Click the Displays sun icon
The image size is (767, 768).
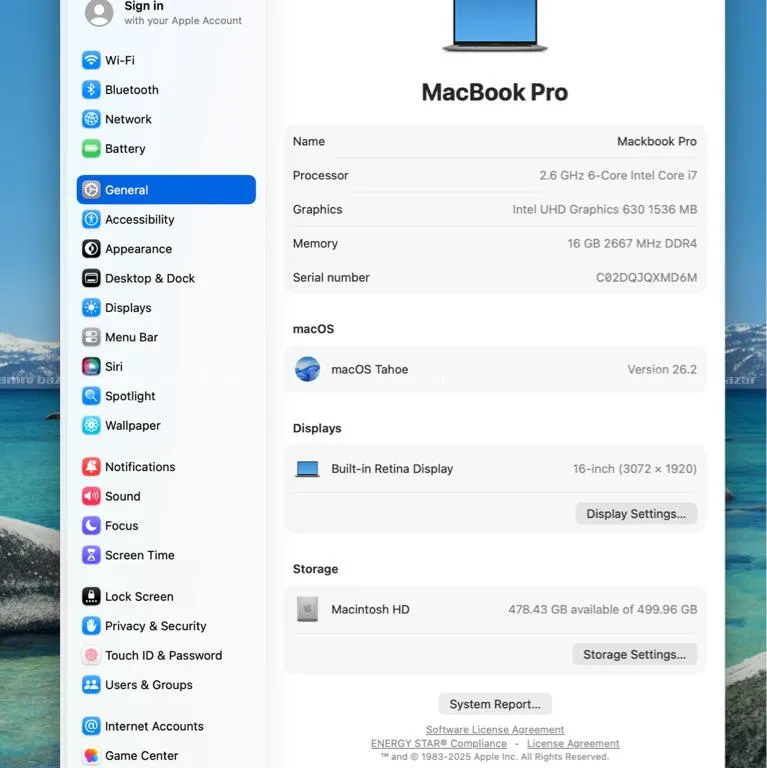[91, 308]
